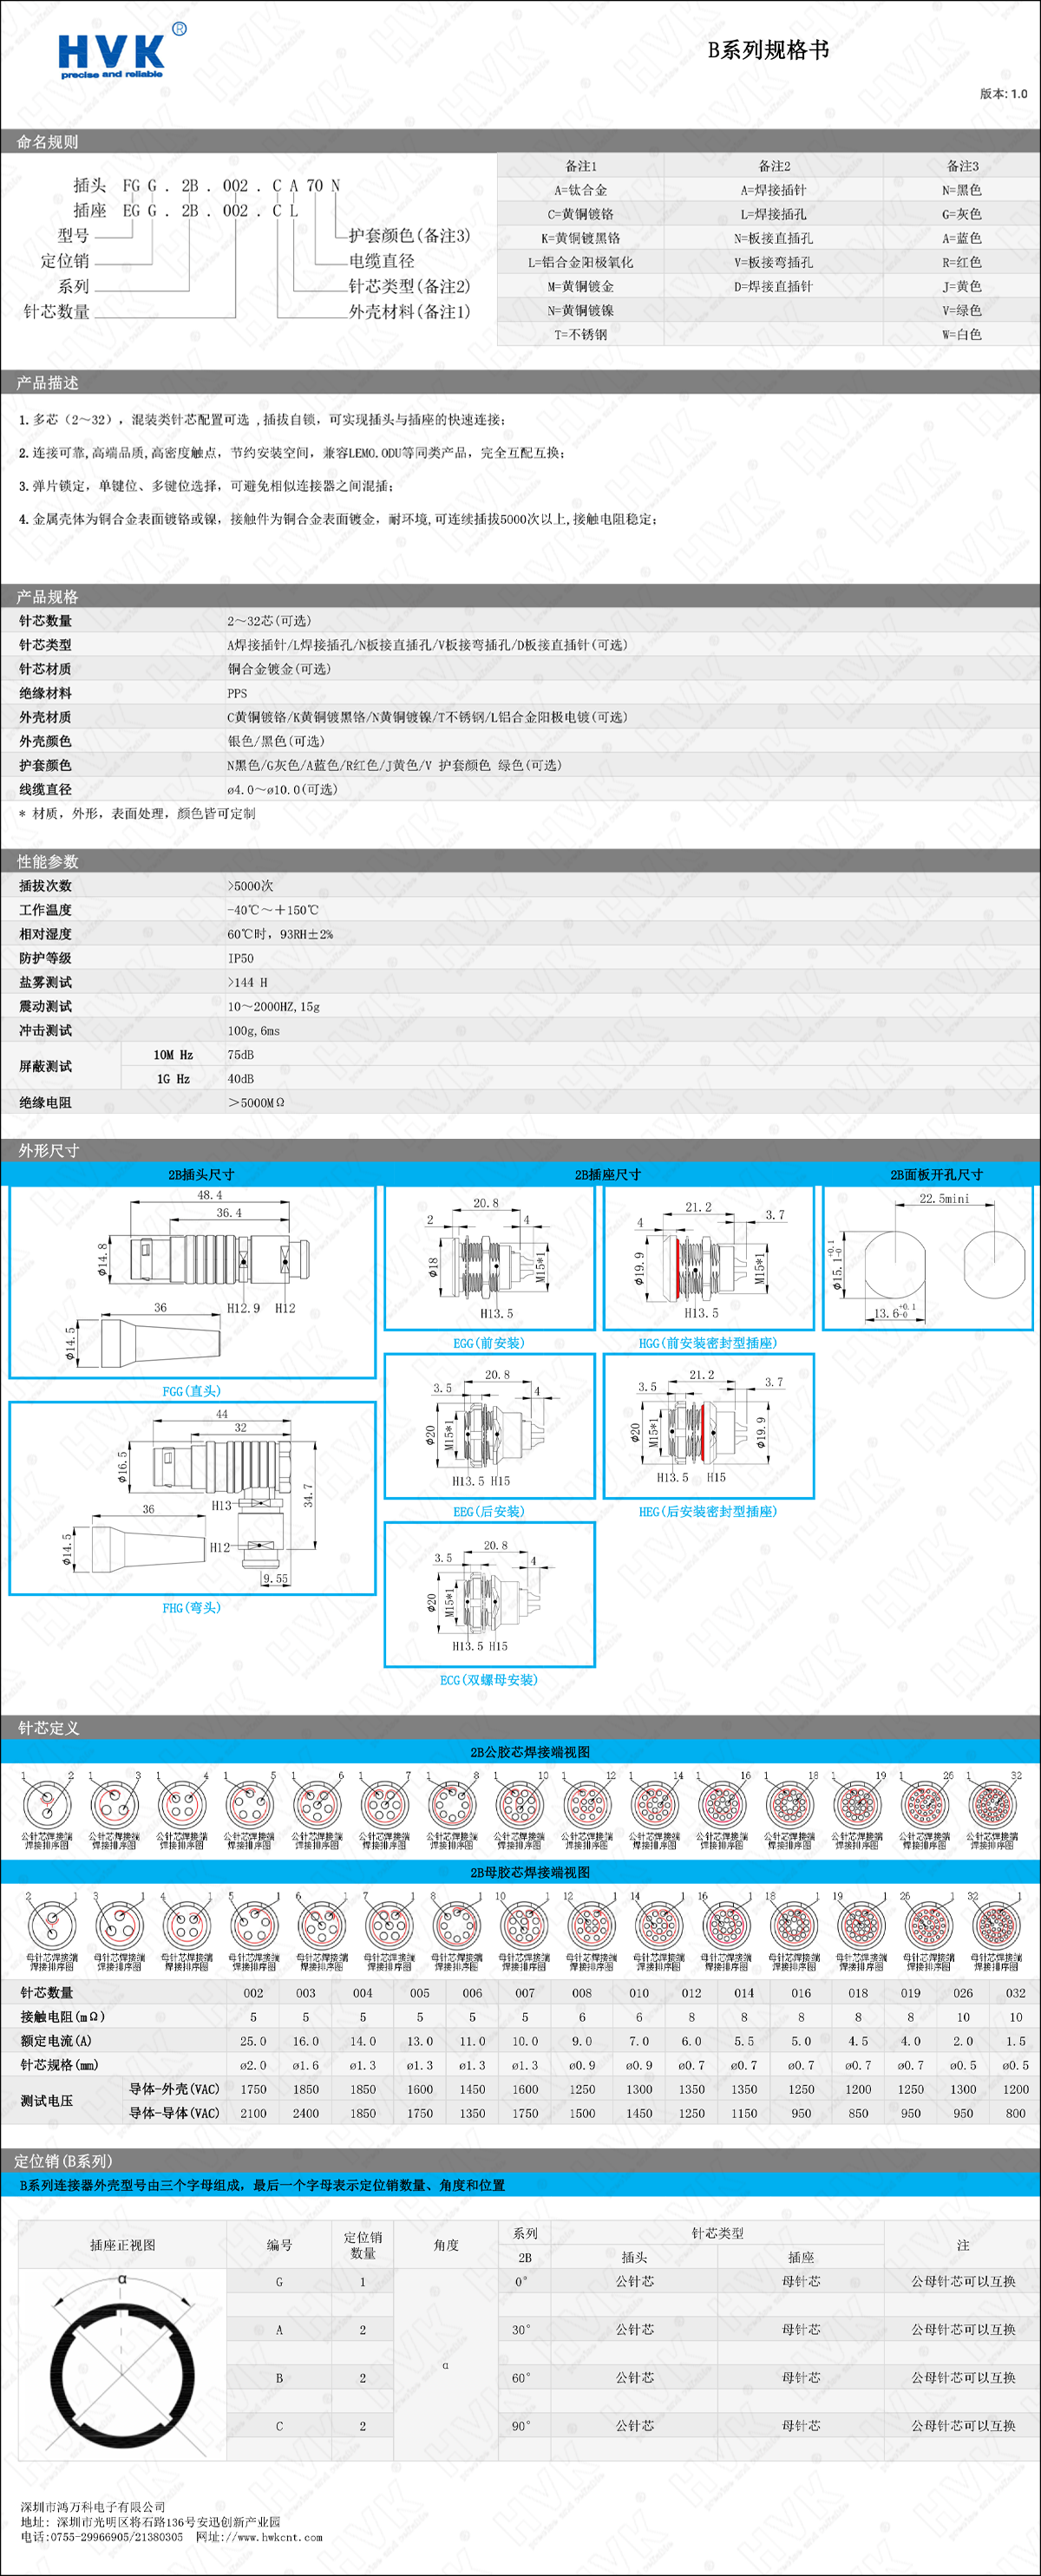The height and width of the screenshot is (2576, 1041).
Task: Click the female 2-pin insert diagram
Action: pos(51,1927)
